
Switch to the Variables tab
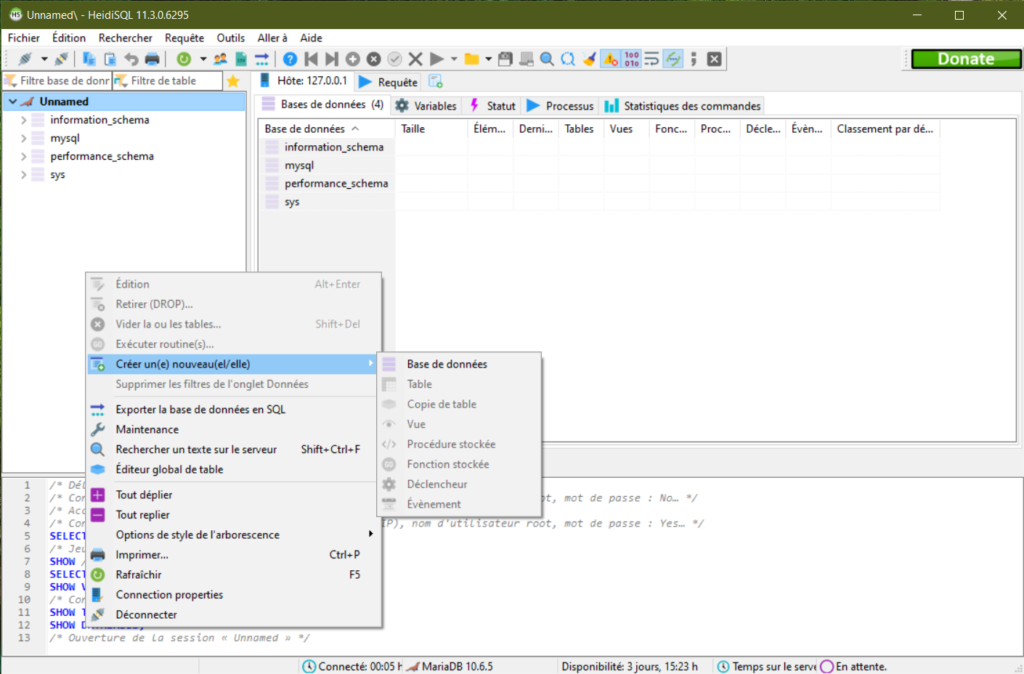[x=426, y=106]
